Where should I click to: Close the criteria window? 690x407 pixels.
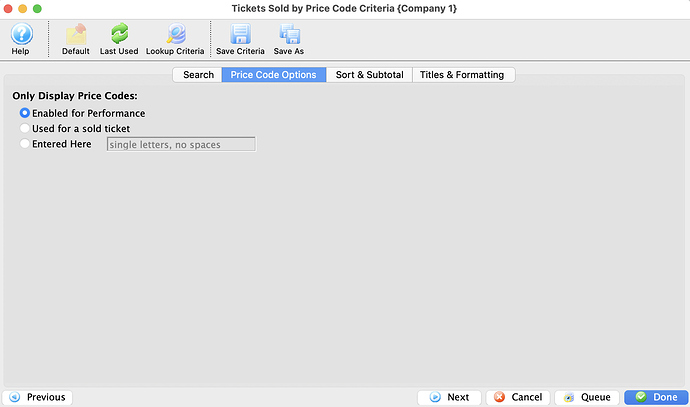[8, 8]
